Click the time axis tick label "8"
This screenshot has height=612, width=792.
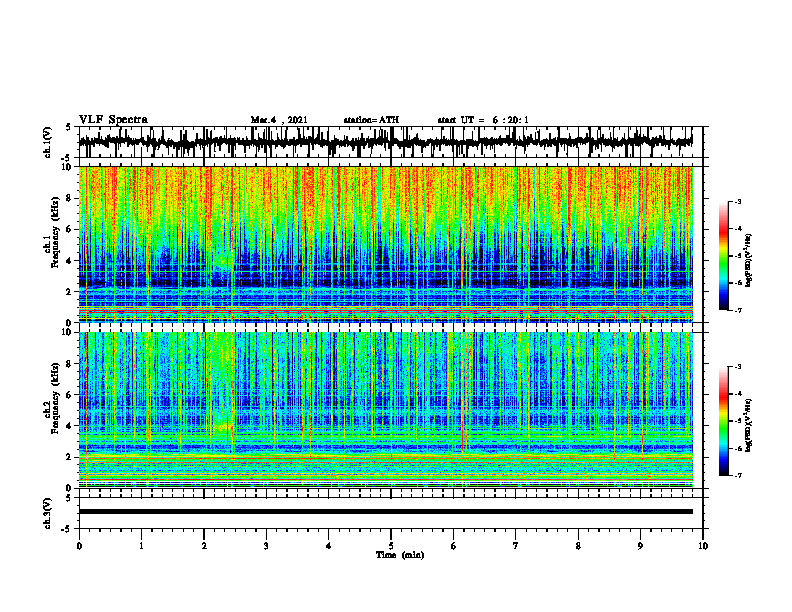point(578,546)
